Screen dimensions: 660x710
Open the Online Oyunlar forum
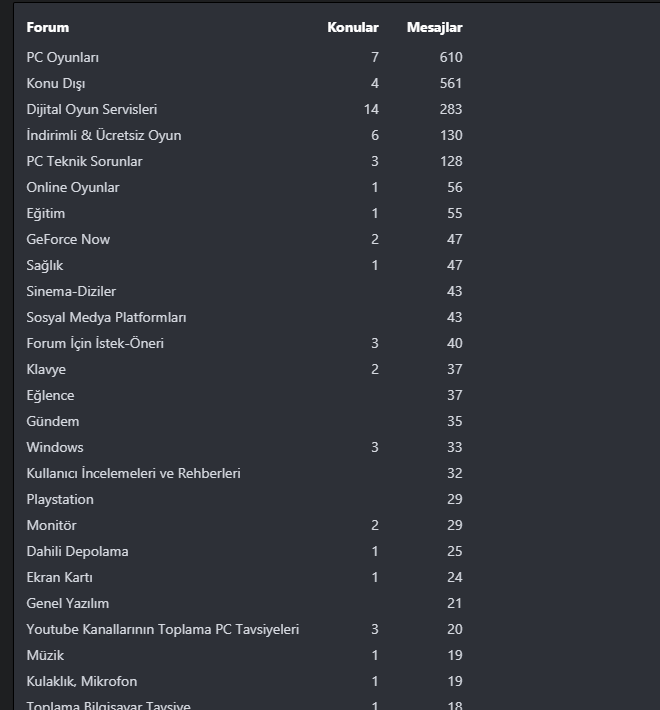[72, 187]
